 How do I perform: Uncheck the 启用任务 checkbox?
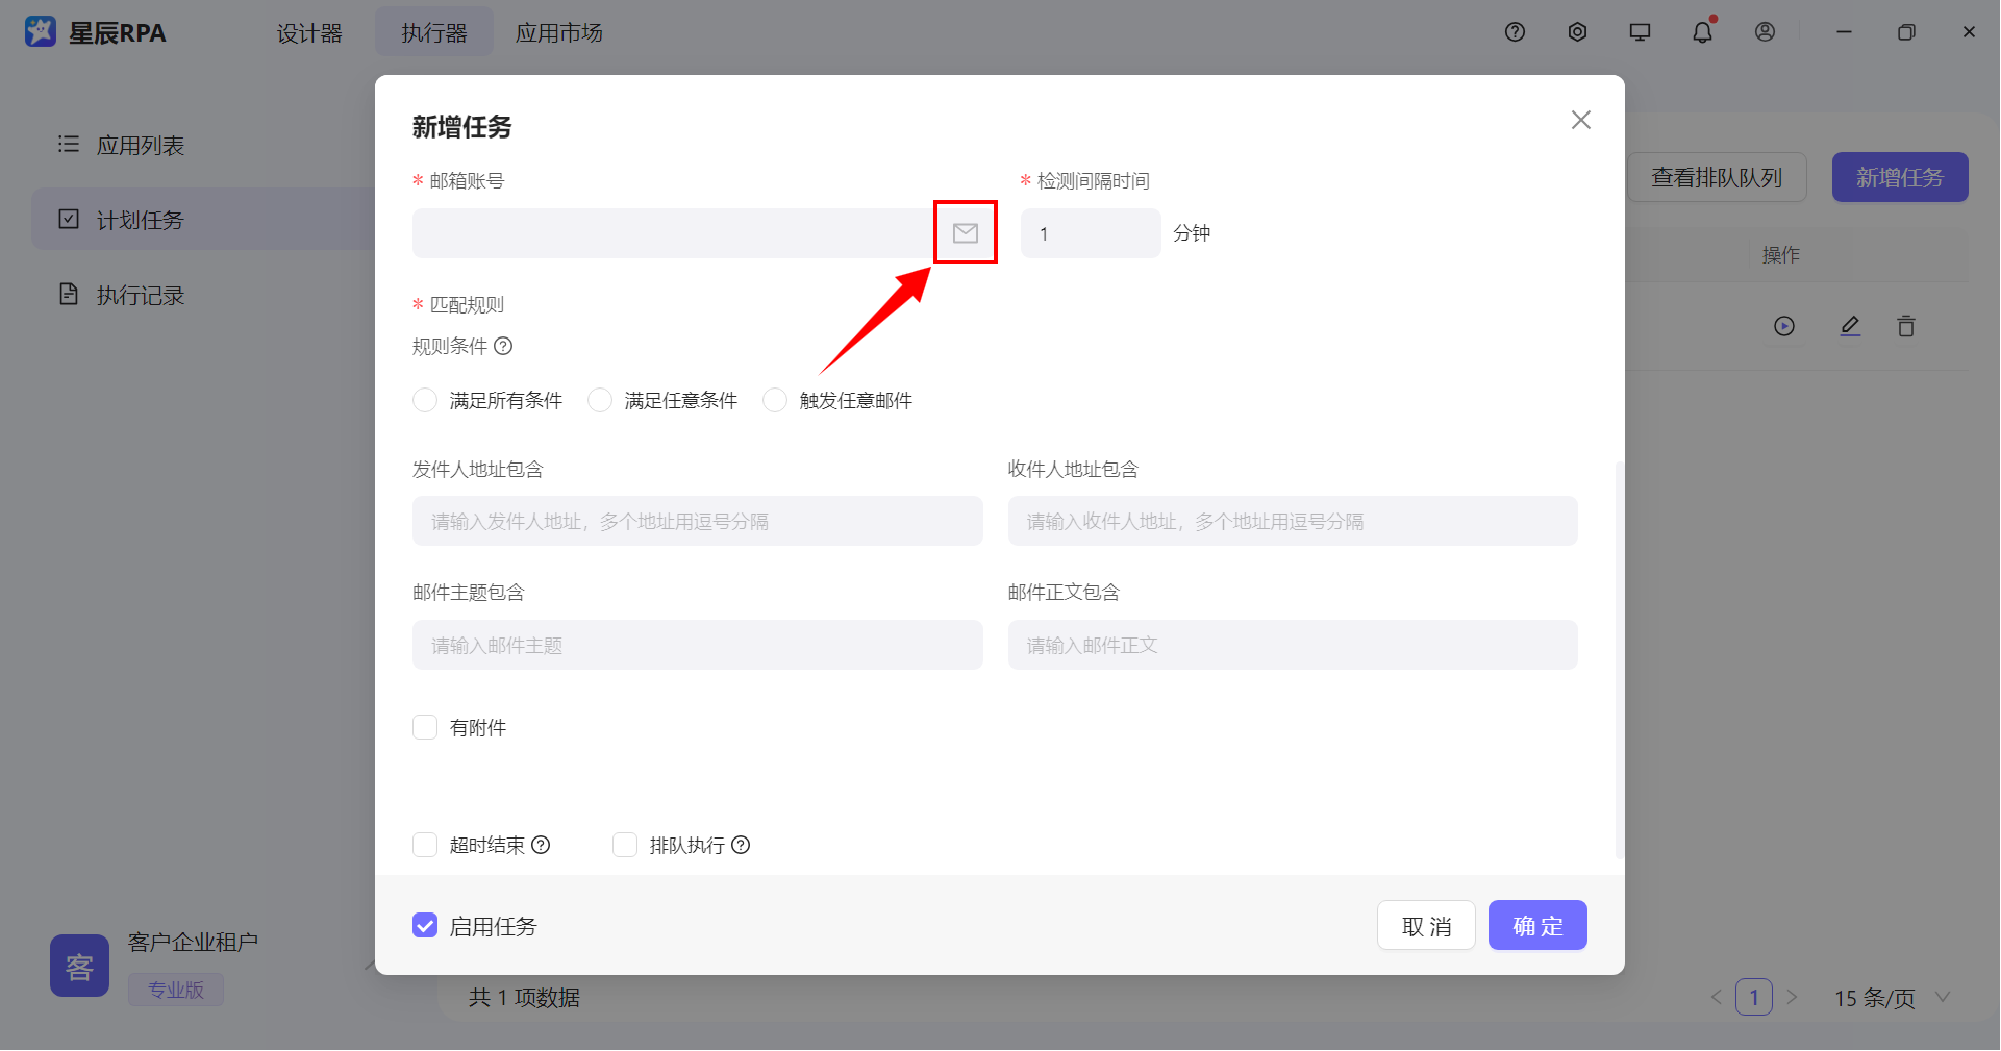pos(424,925)
